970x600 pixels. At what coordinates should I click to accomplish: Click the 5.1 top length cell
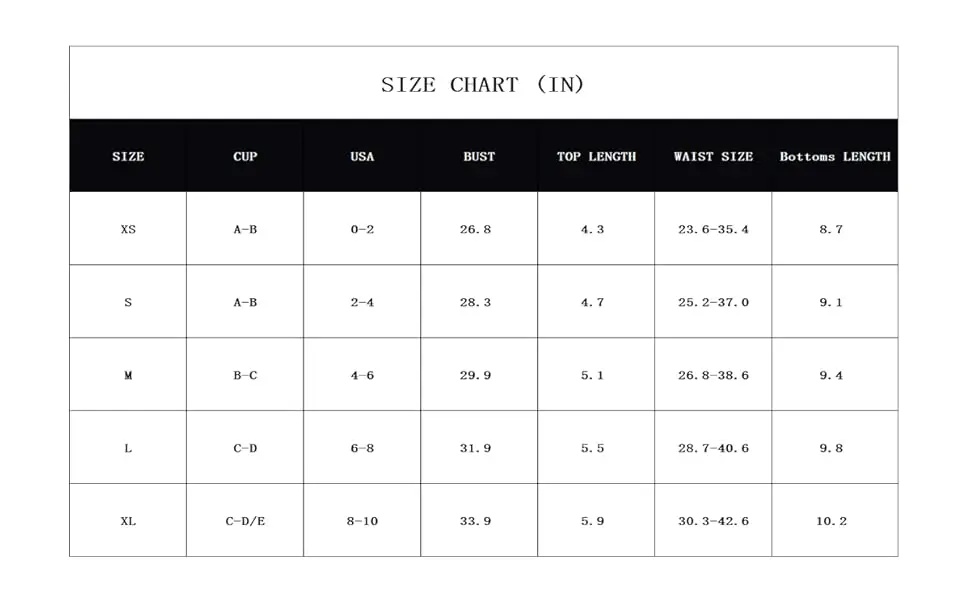click(x=592, y=375)
